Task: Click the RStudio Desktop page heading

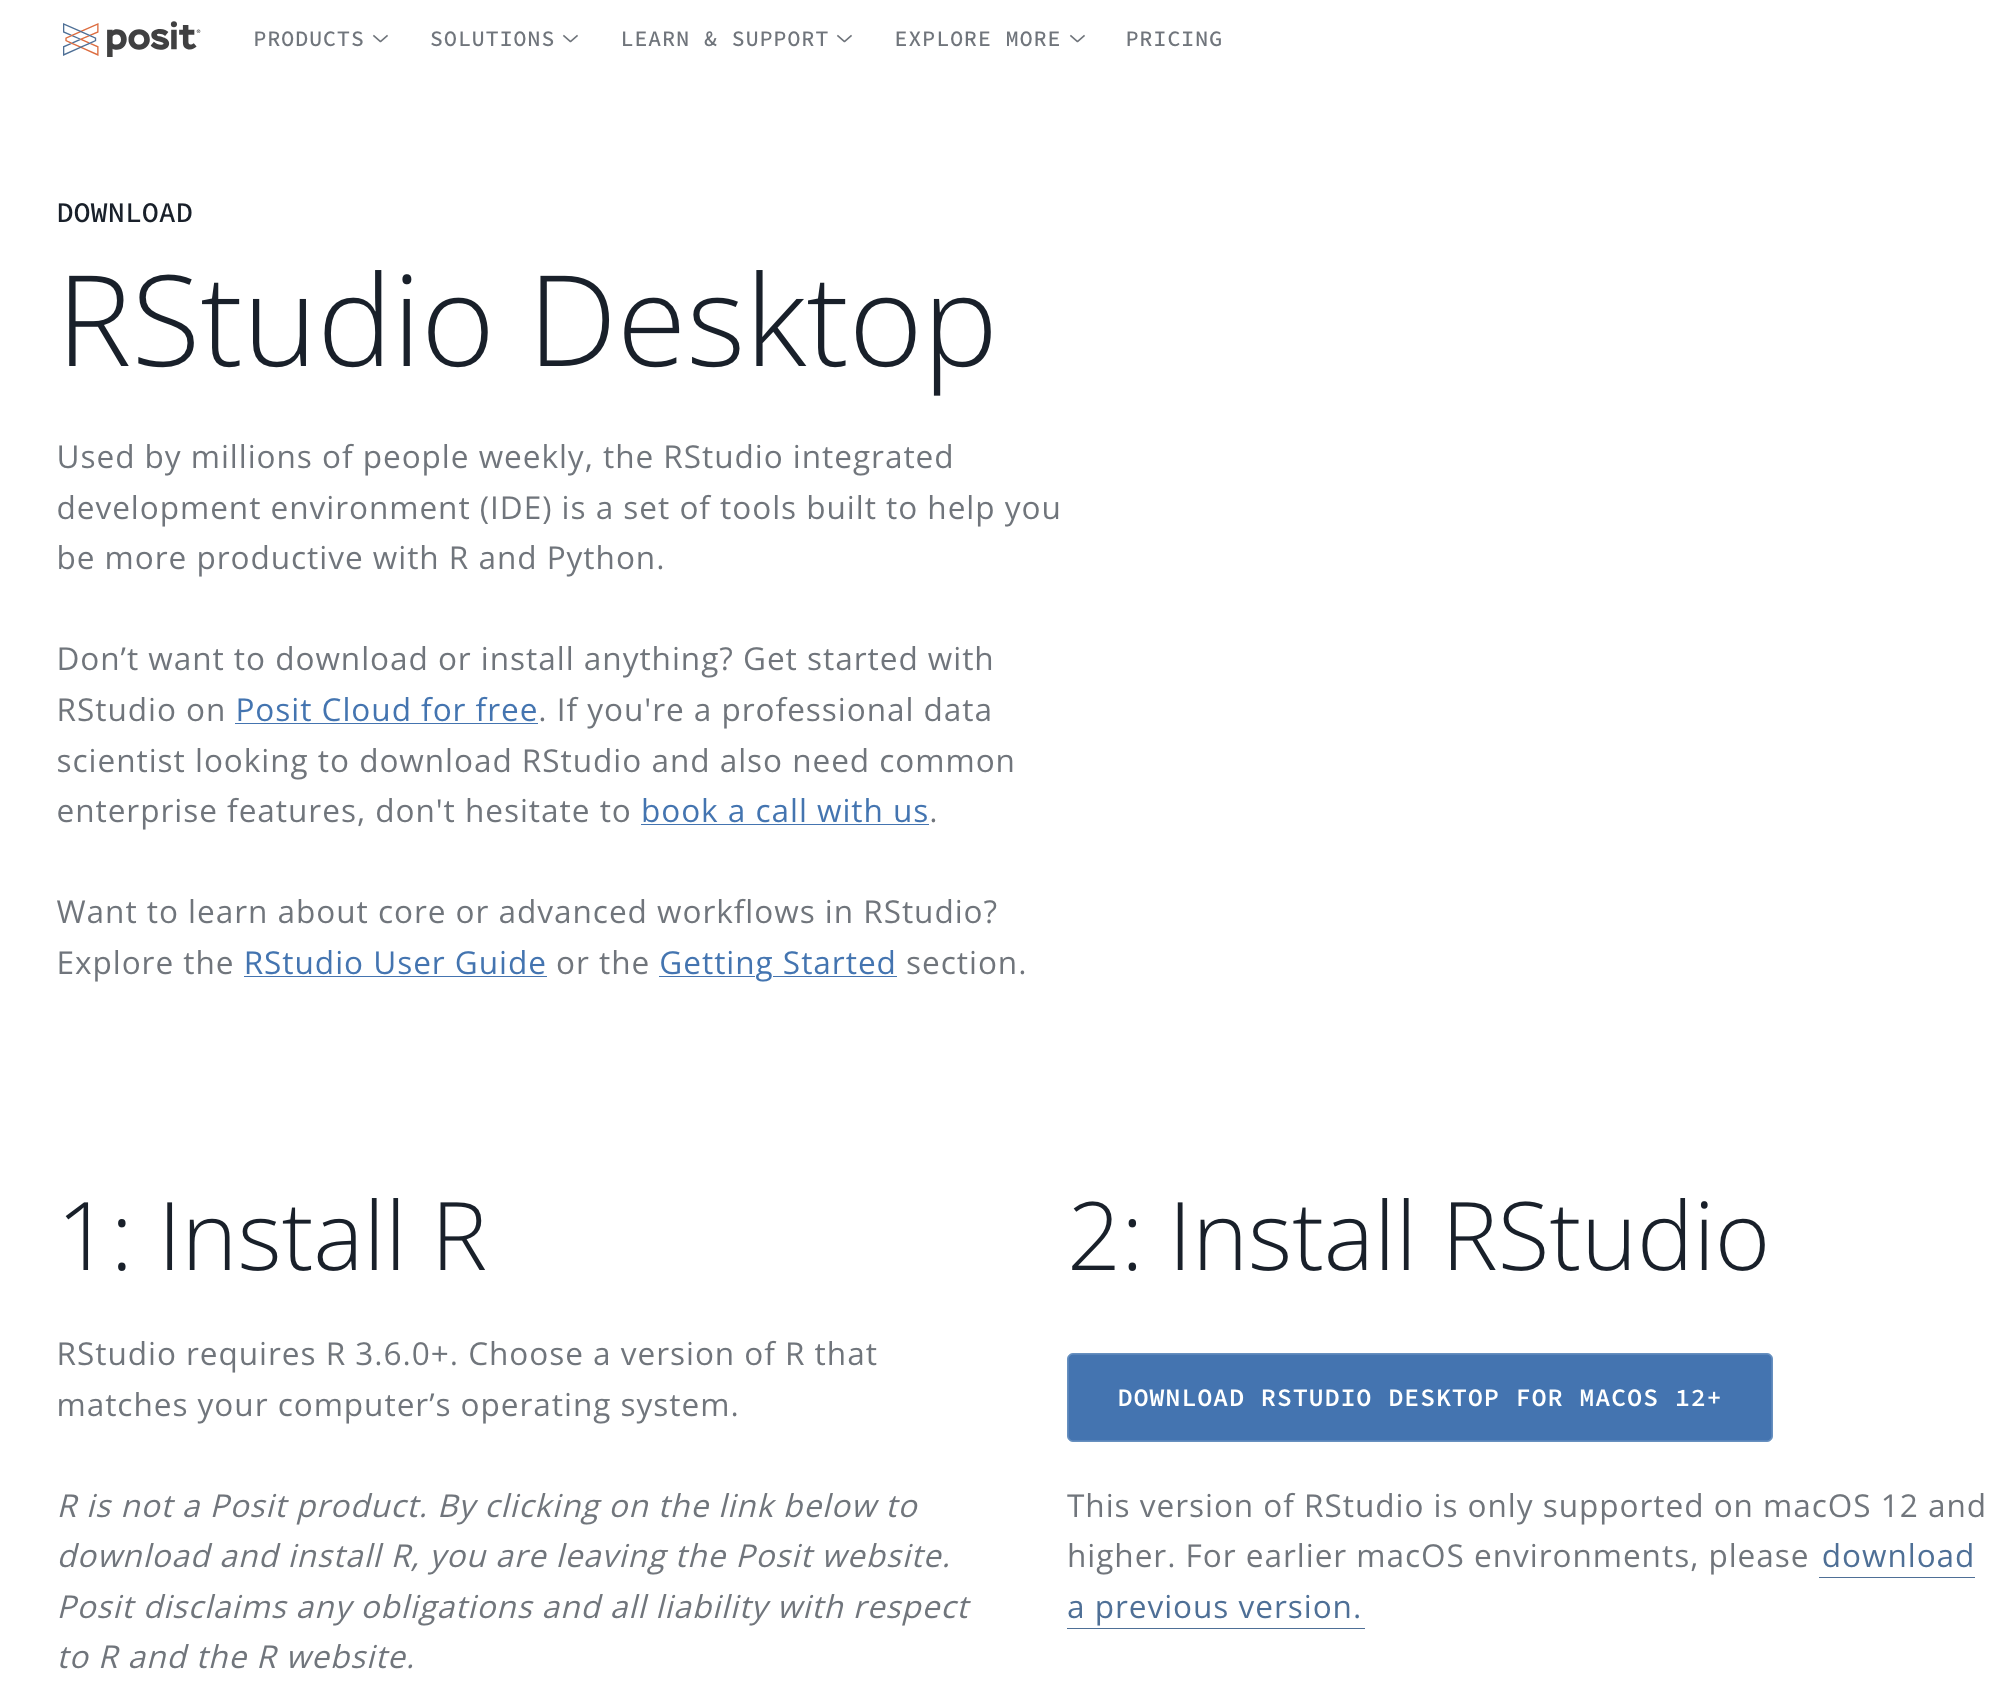Action: [526, 324]
